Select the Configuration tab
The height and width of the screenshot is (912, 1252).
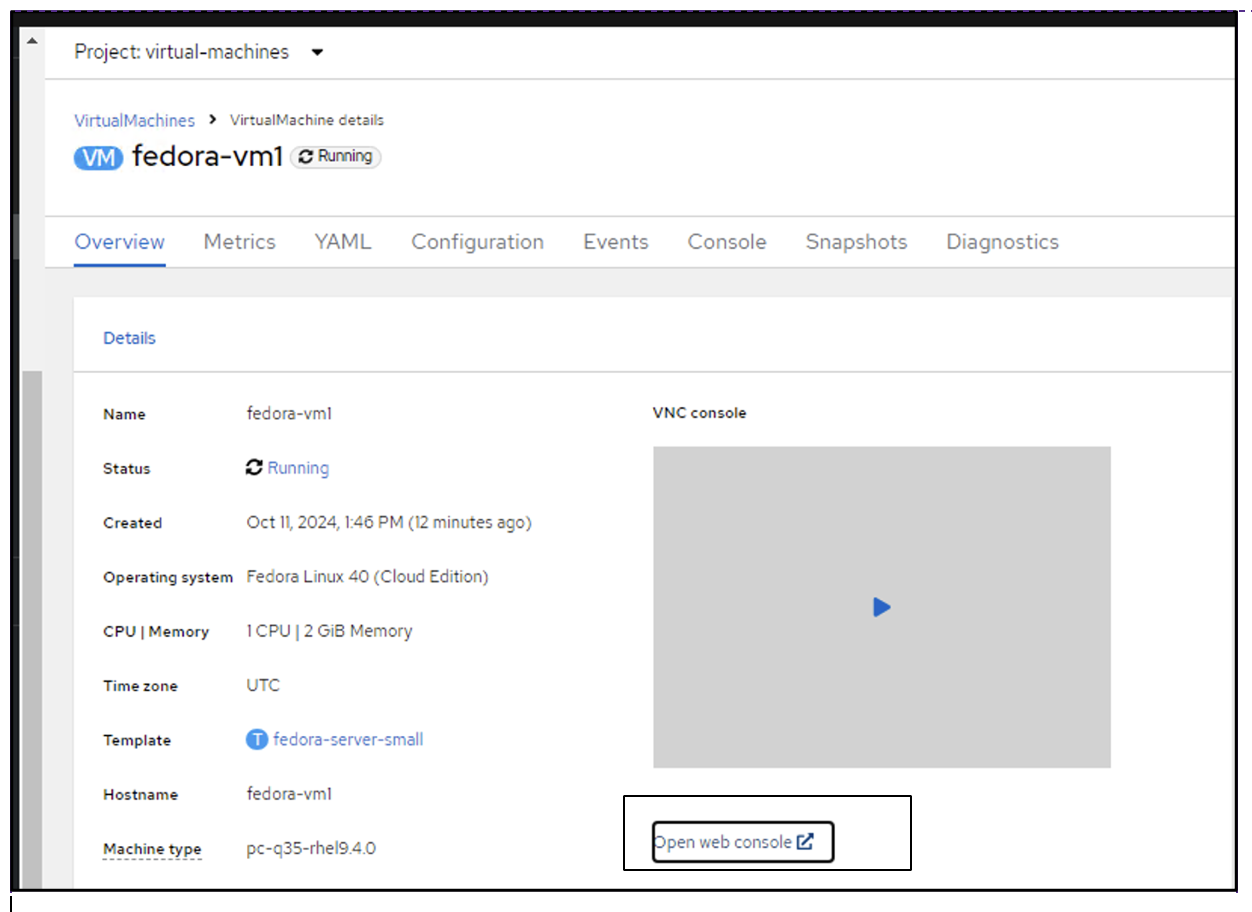coord(477,241)
